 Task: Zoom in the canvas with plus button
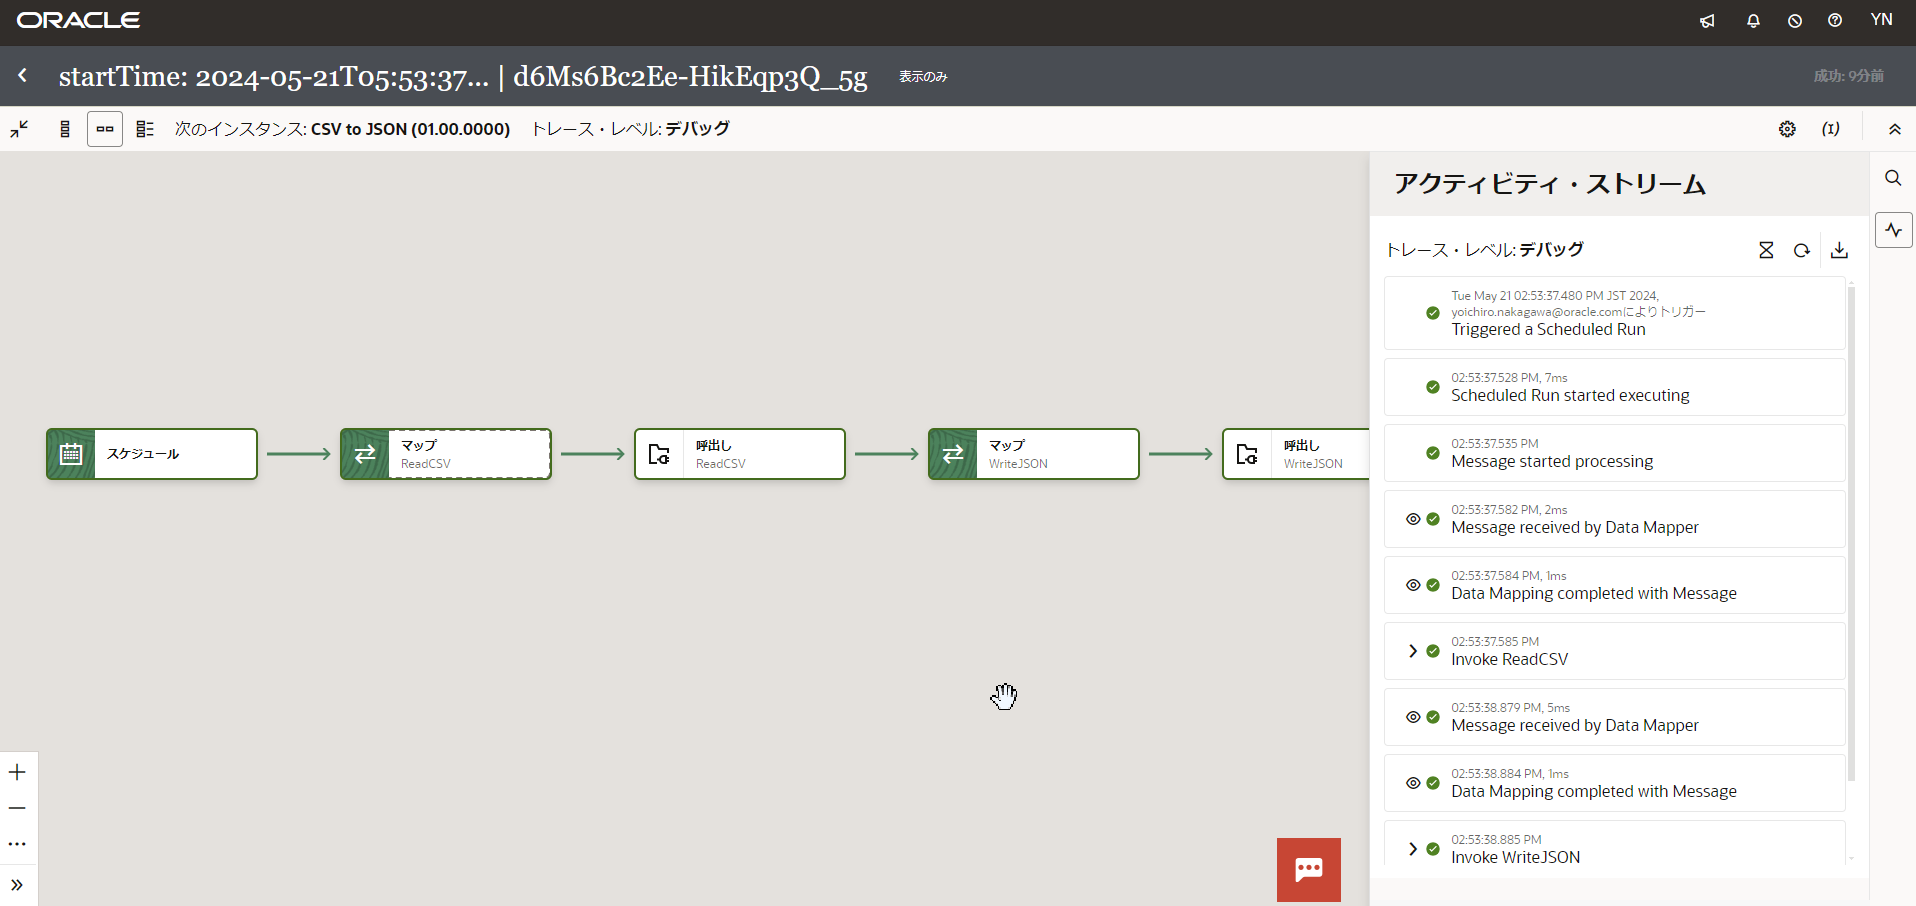[x=17, y=772]
